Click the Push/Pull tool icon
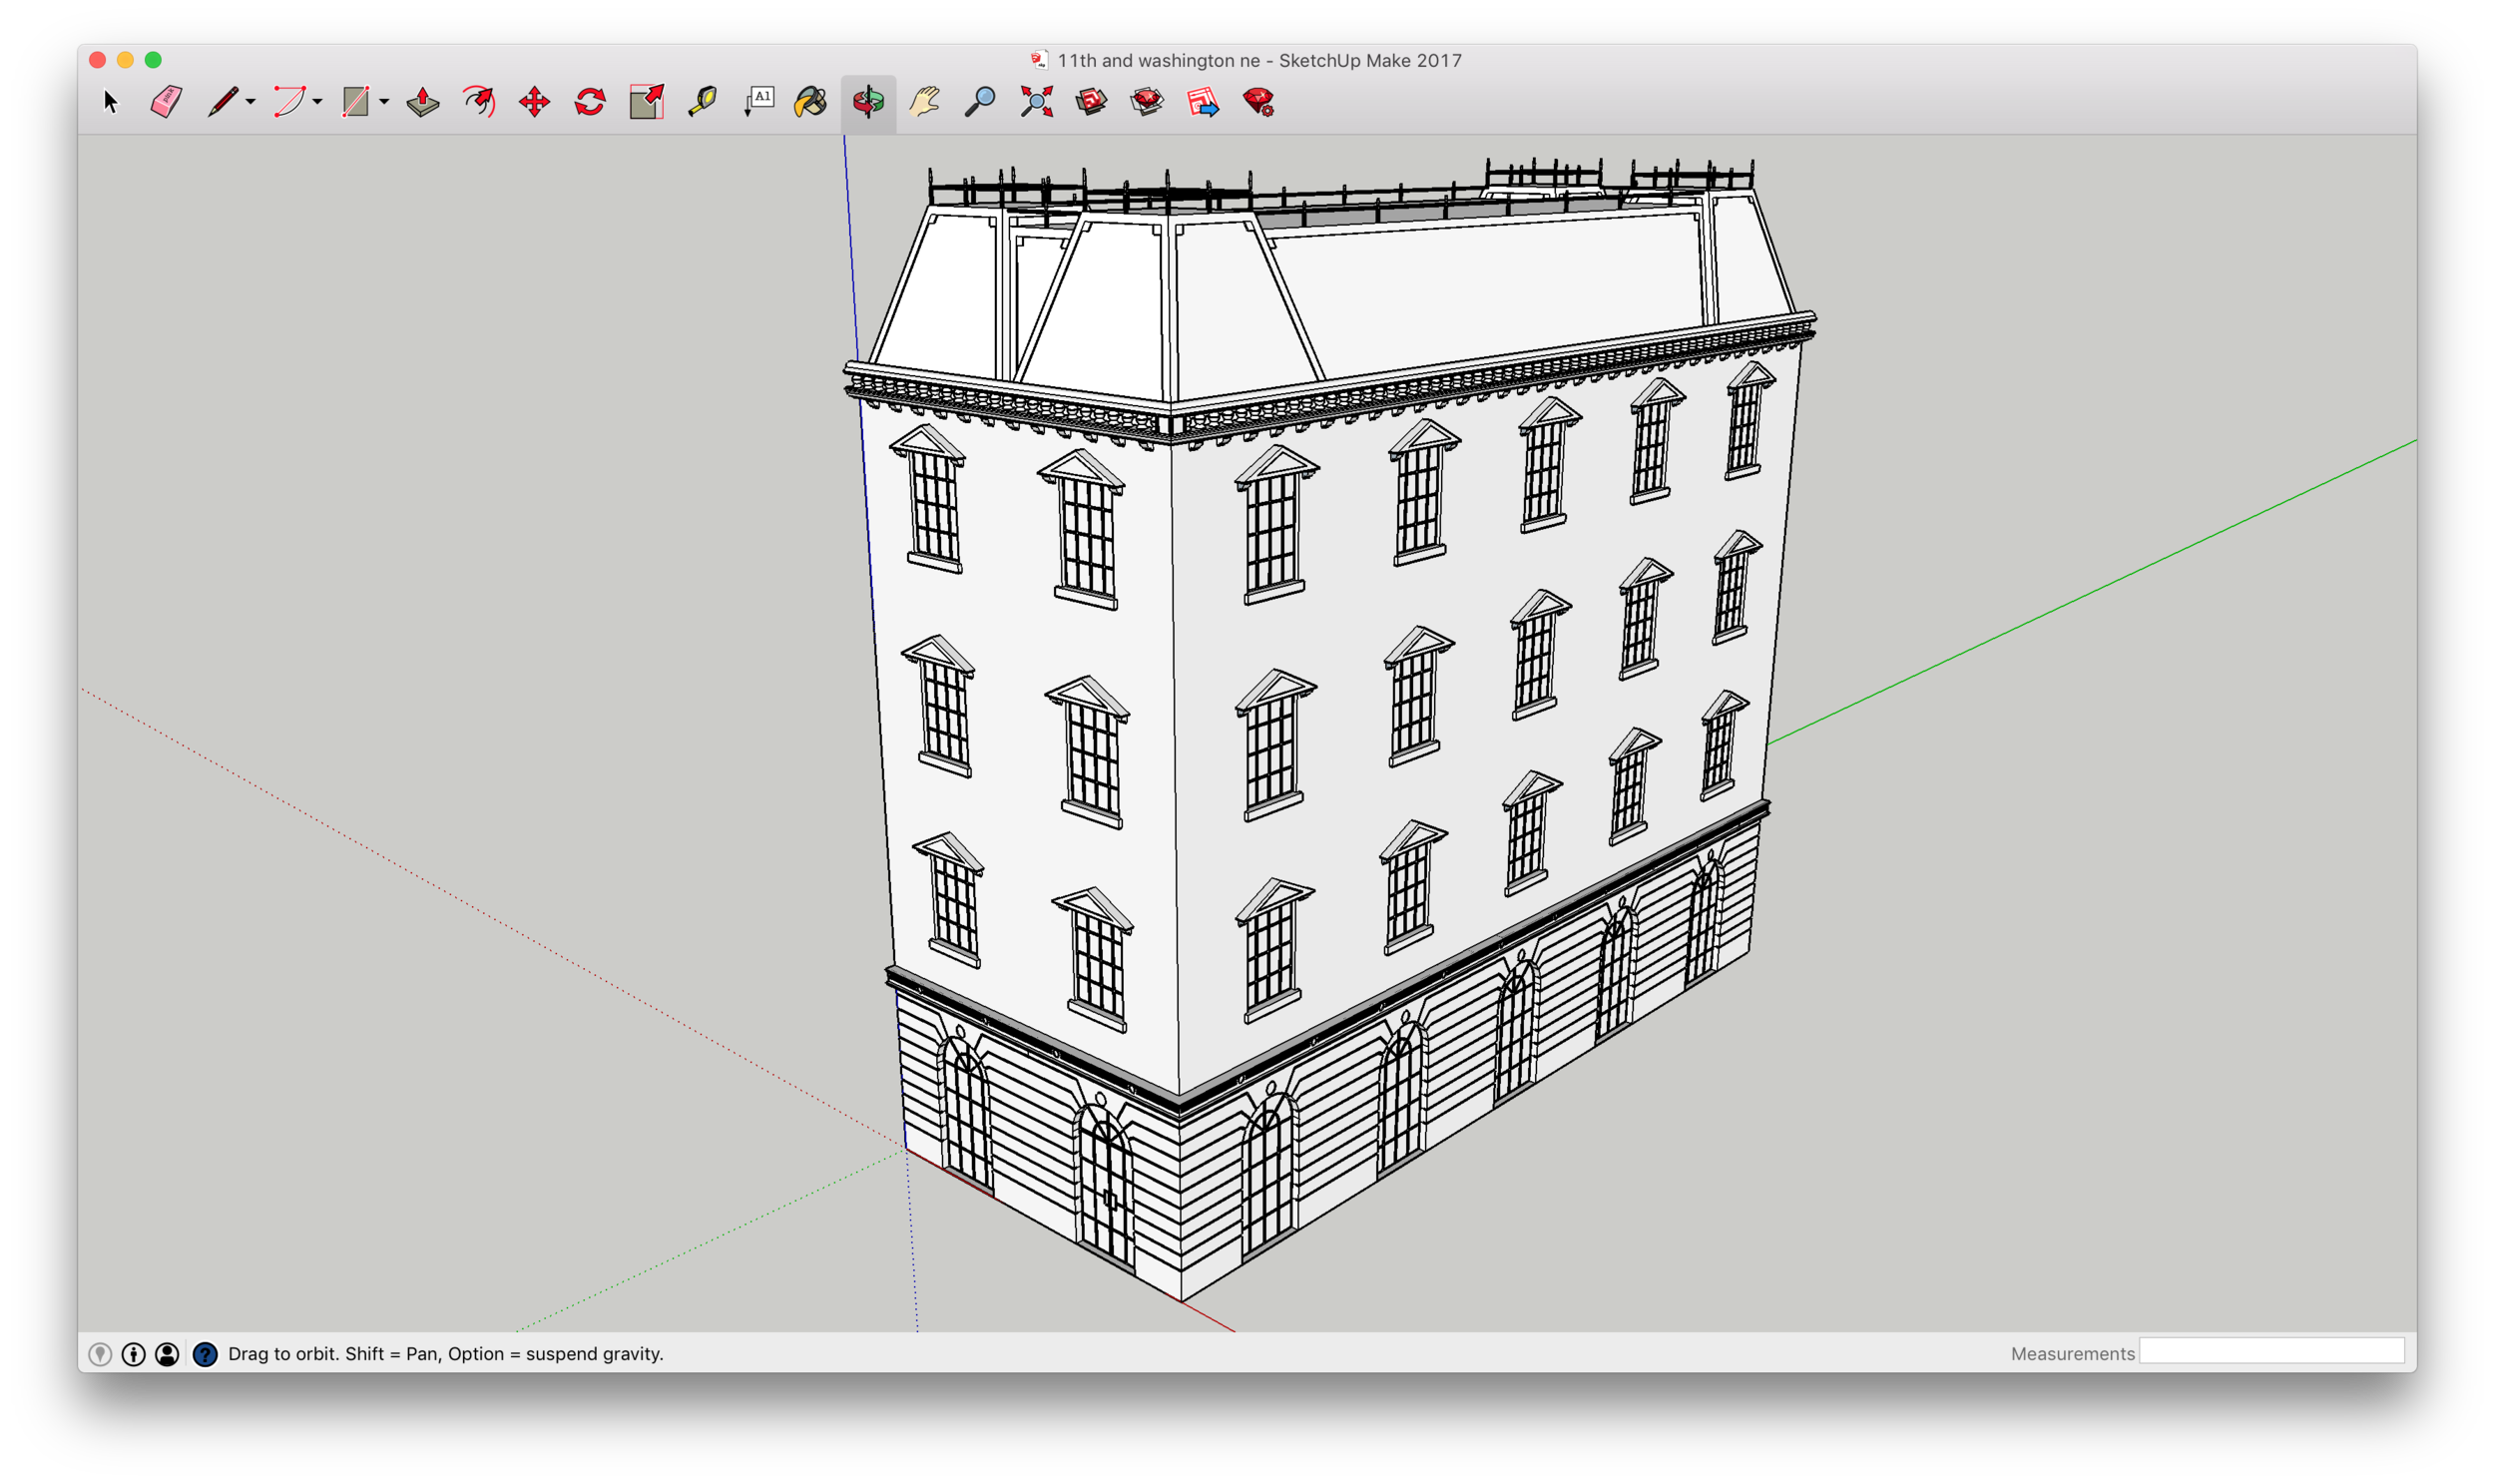 click(x=422, y=103)
